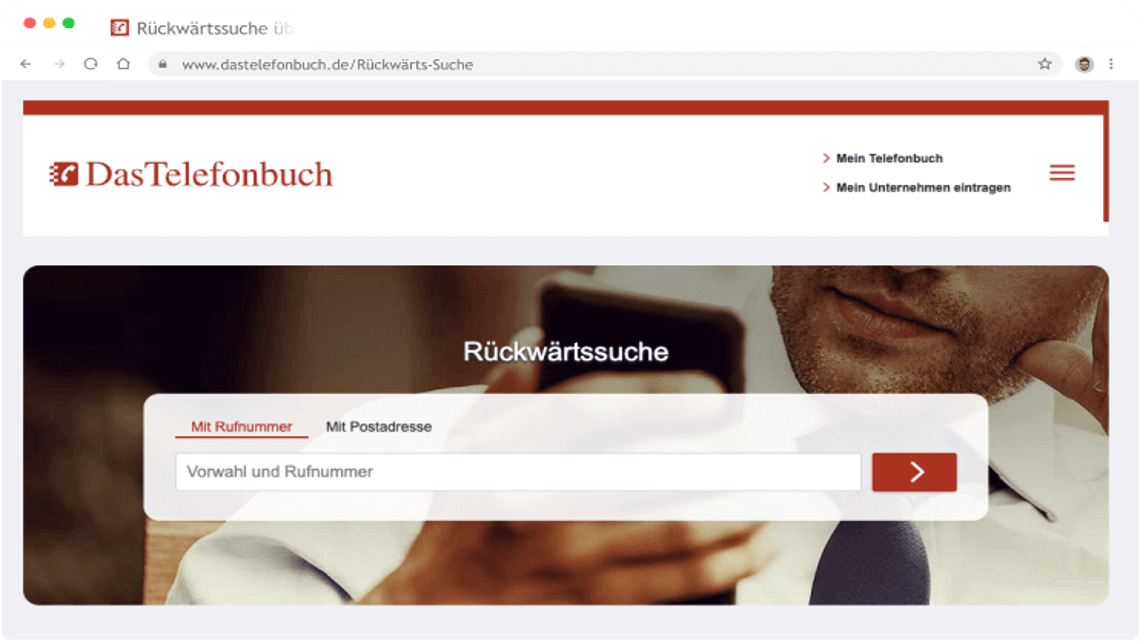1140x641 pixels.
Task: Select the Mit Rufnummer tab
Action: (x=241, y=427)
